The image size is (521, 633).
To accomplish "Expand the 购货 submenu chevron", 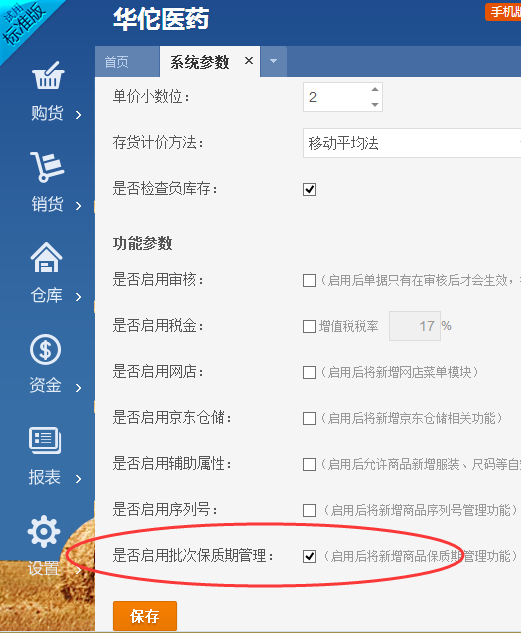I will tap(79, 115).
